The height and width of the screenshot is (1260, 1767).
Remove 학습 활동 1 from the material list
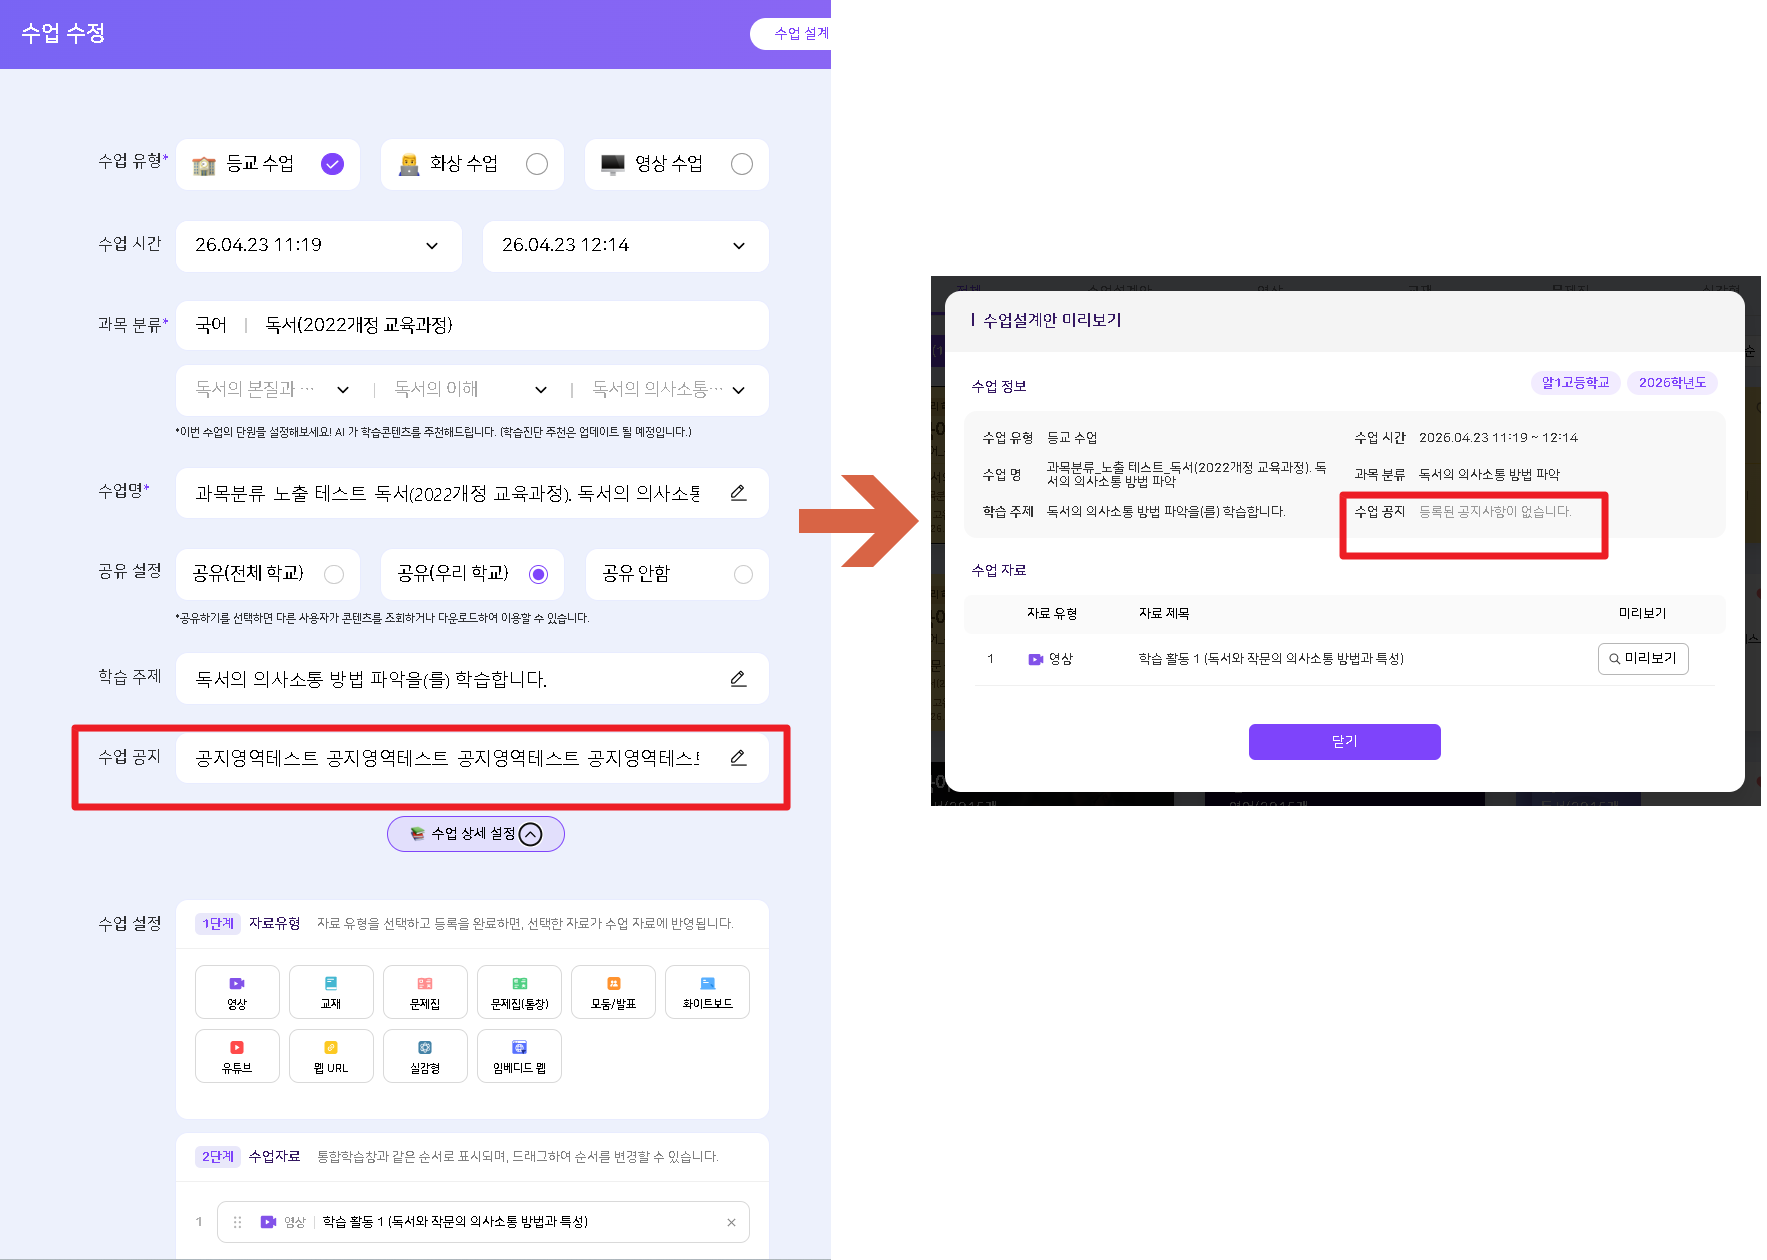click(731, 1222)
